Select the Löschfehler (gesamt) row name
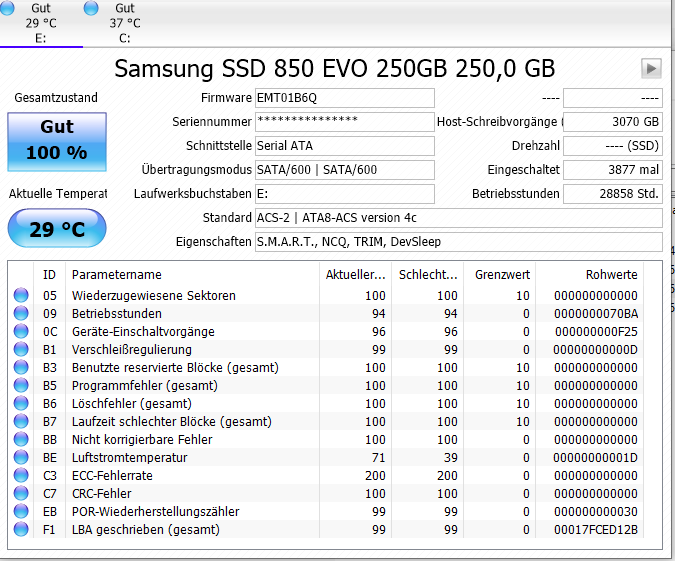The image size is (675, 561). click(132, 404)
